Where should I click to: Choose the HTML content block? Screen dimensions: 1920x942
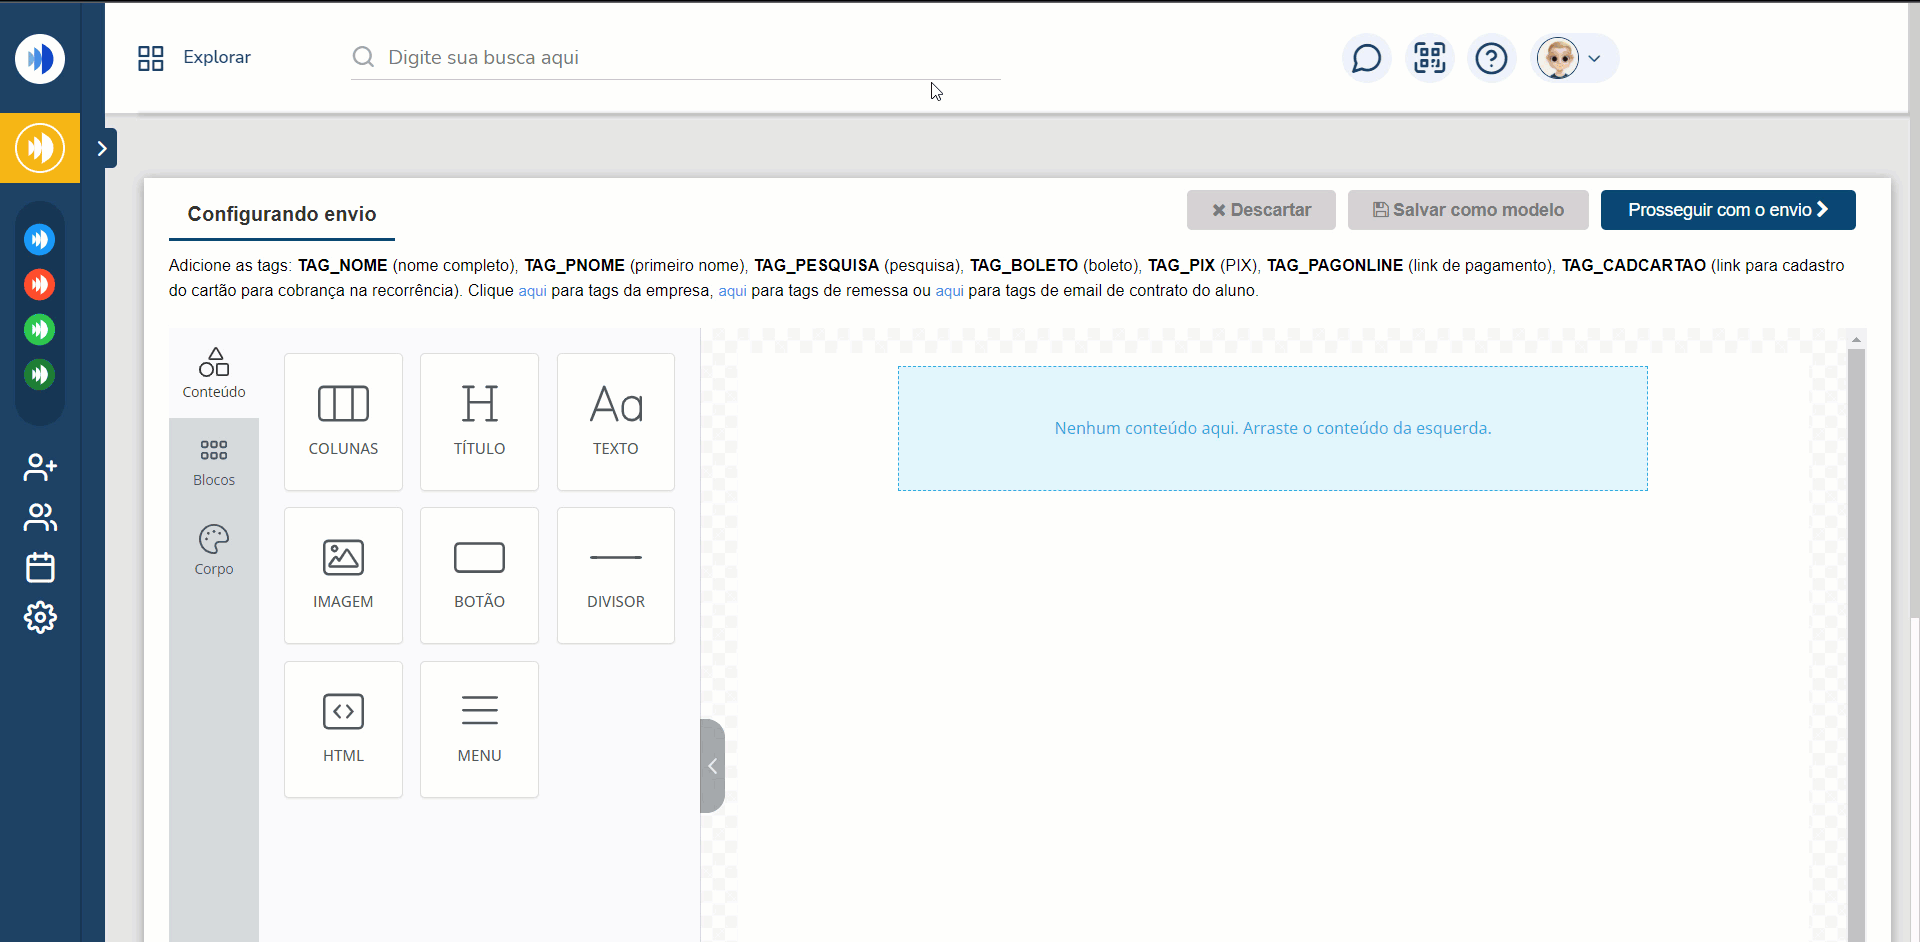[x=343, y=729]
